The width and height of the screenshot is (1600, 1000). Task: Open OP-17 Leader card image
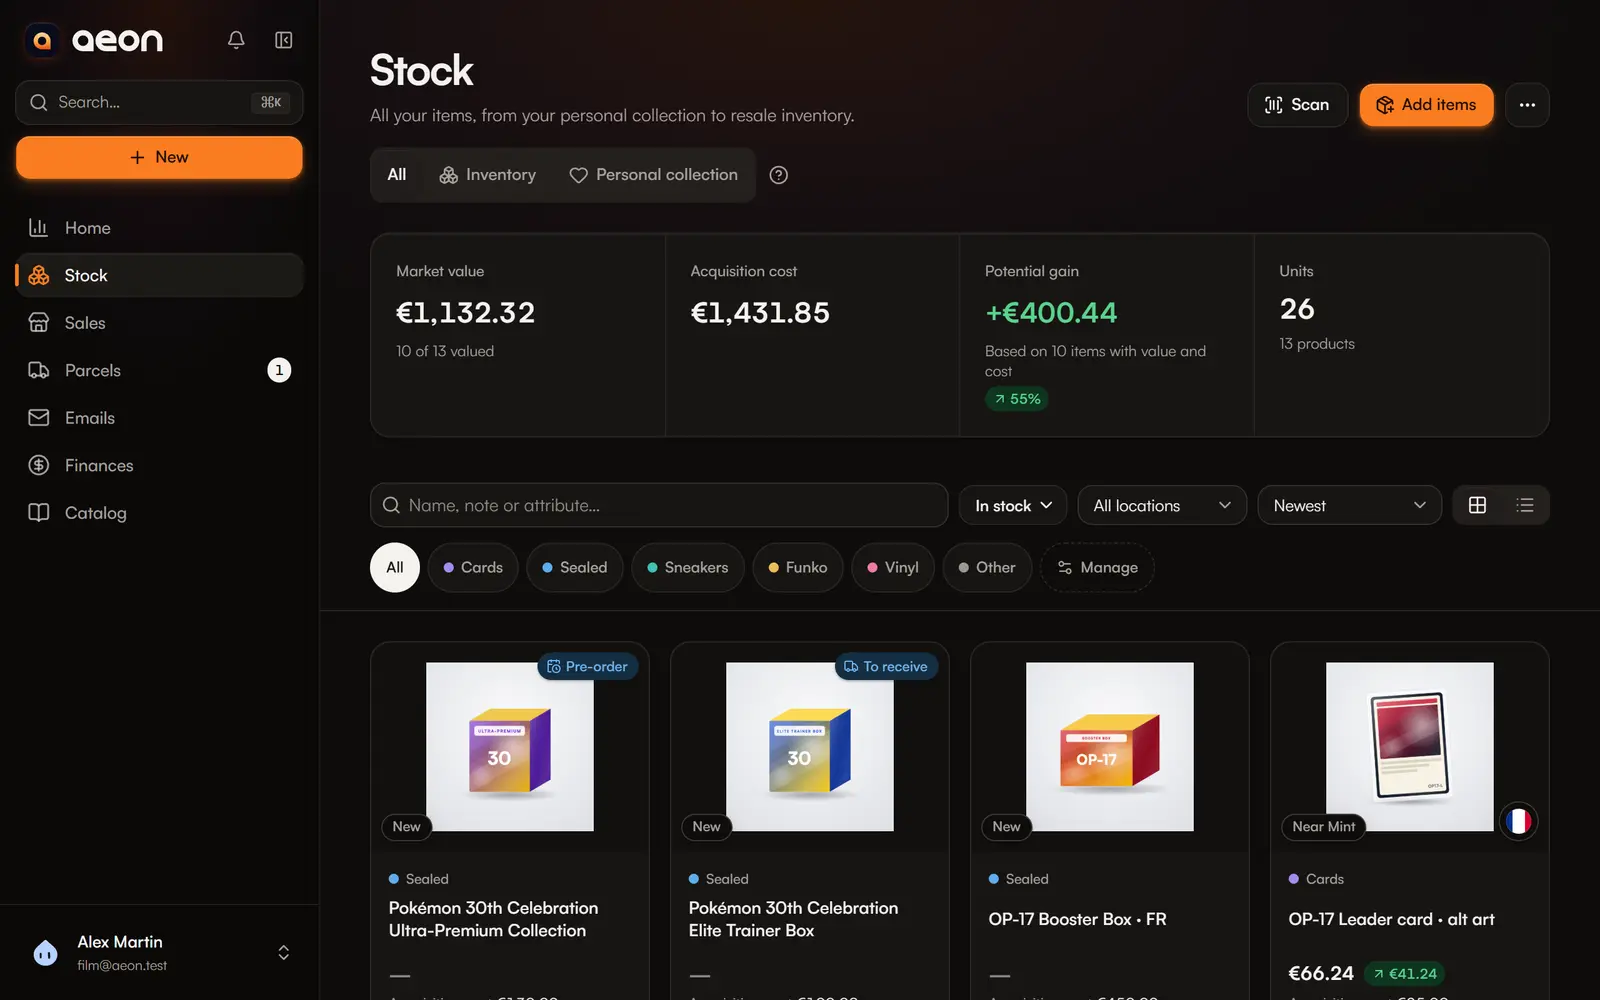pyautogui.click(x=1410, y=747)
